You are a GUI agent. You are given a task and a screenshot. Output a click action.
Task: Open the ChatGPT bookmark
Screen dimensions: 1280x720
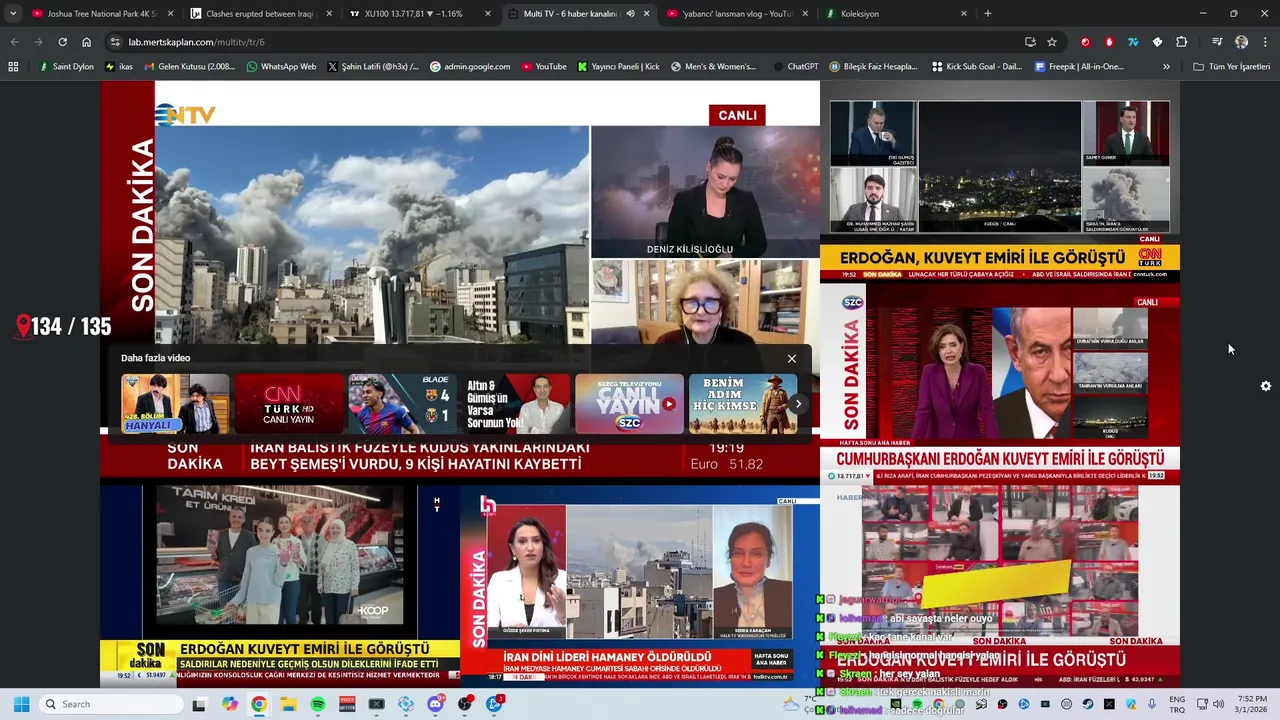coord(795,67)
